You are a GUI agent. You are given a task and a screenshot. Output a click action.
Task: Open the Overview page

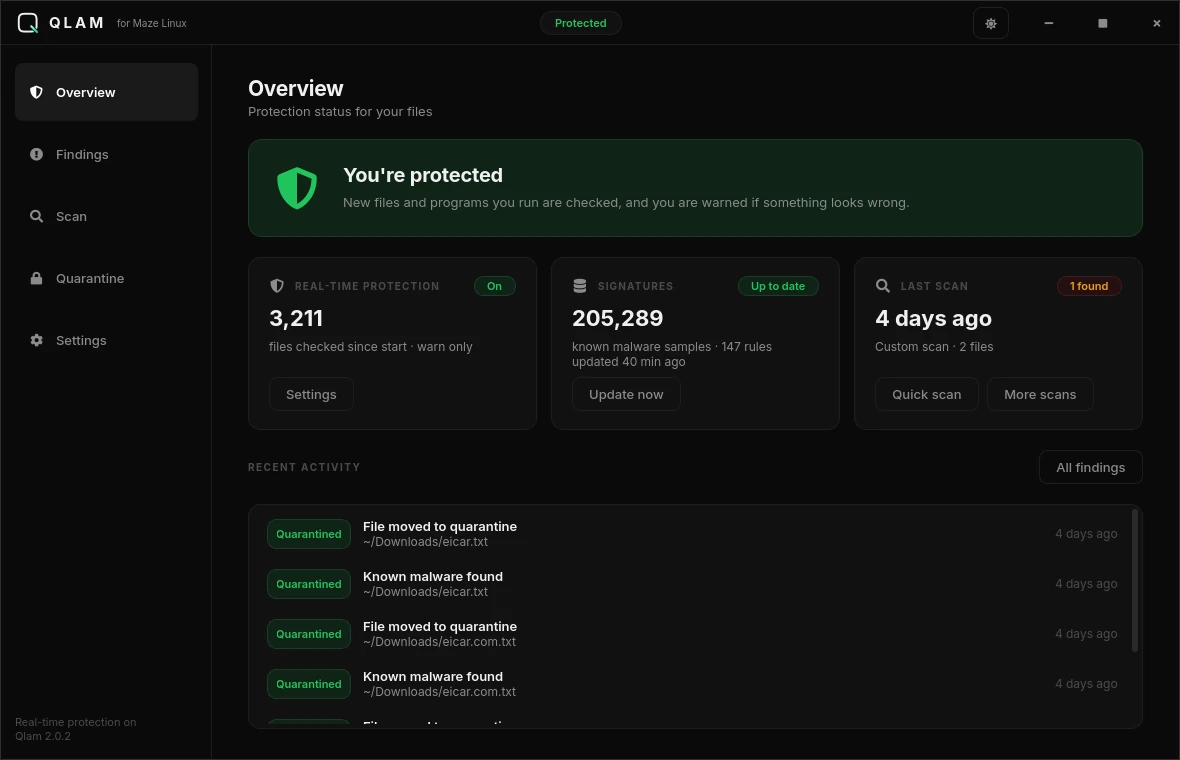pos(106,92)
